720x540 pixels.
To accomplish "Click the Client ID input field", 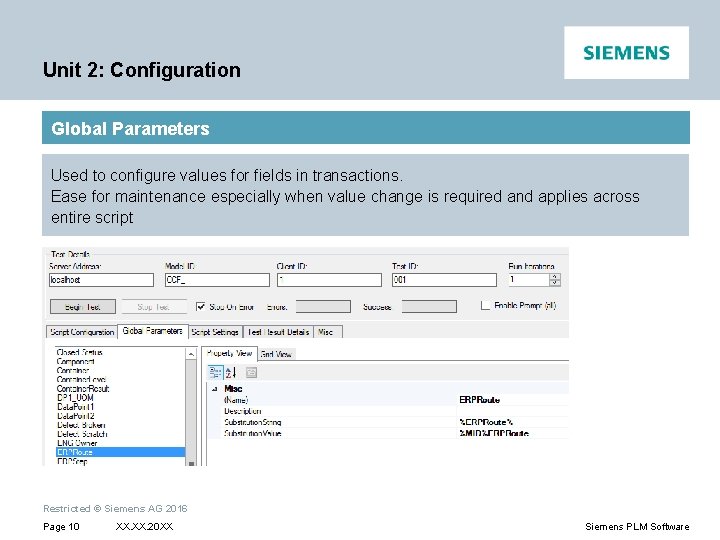I will pos(329,280).
